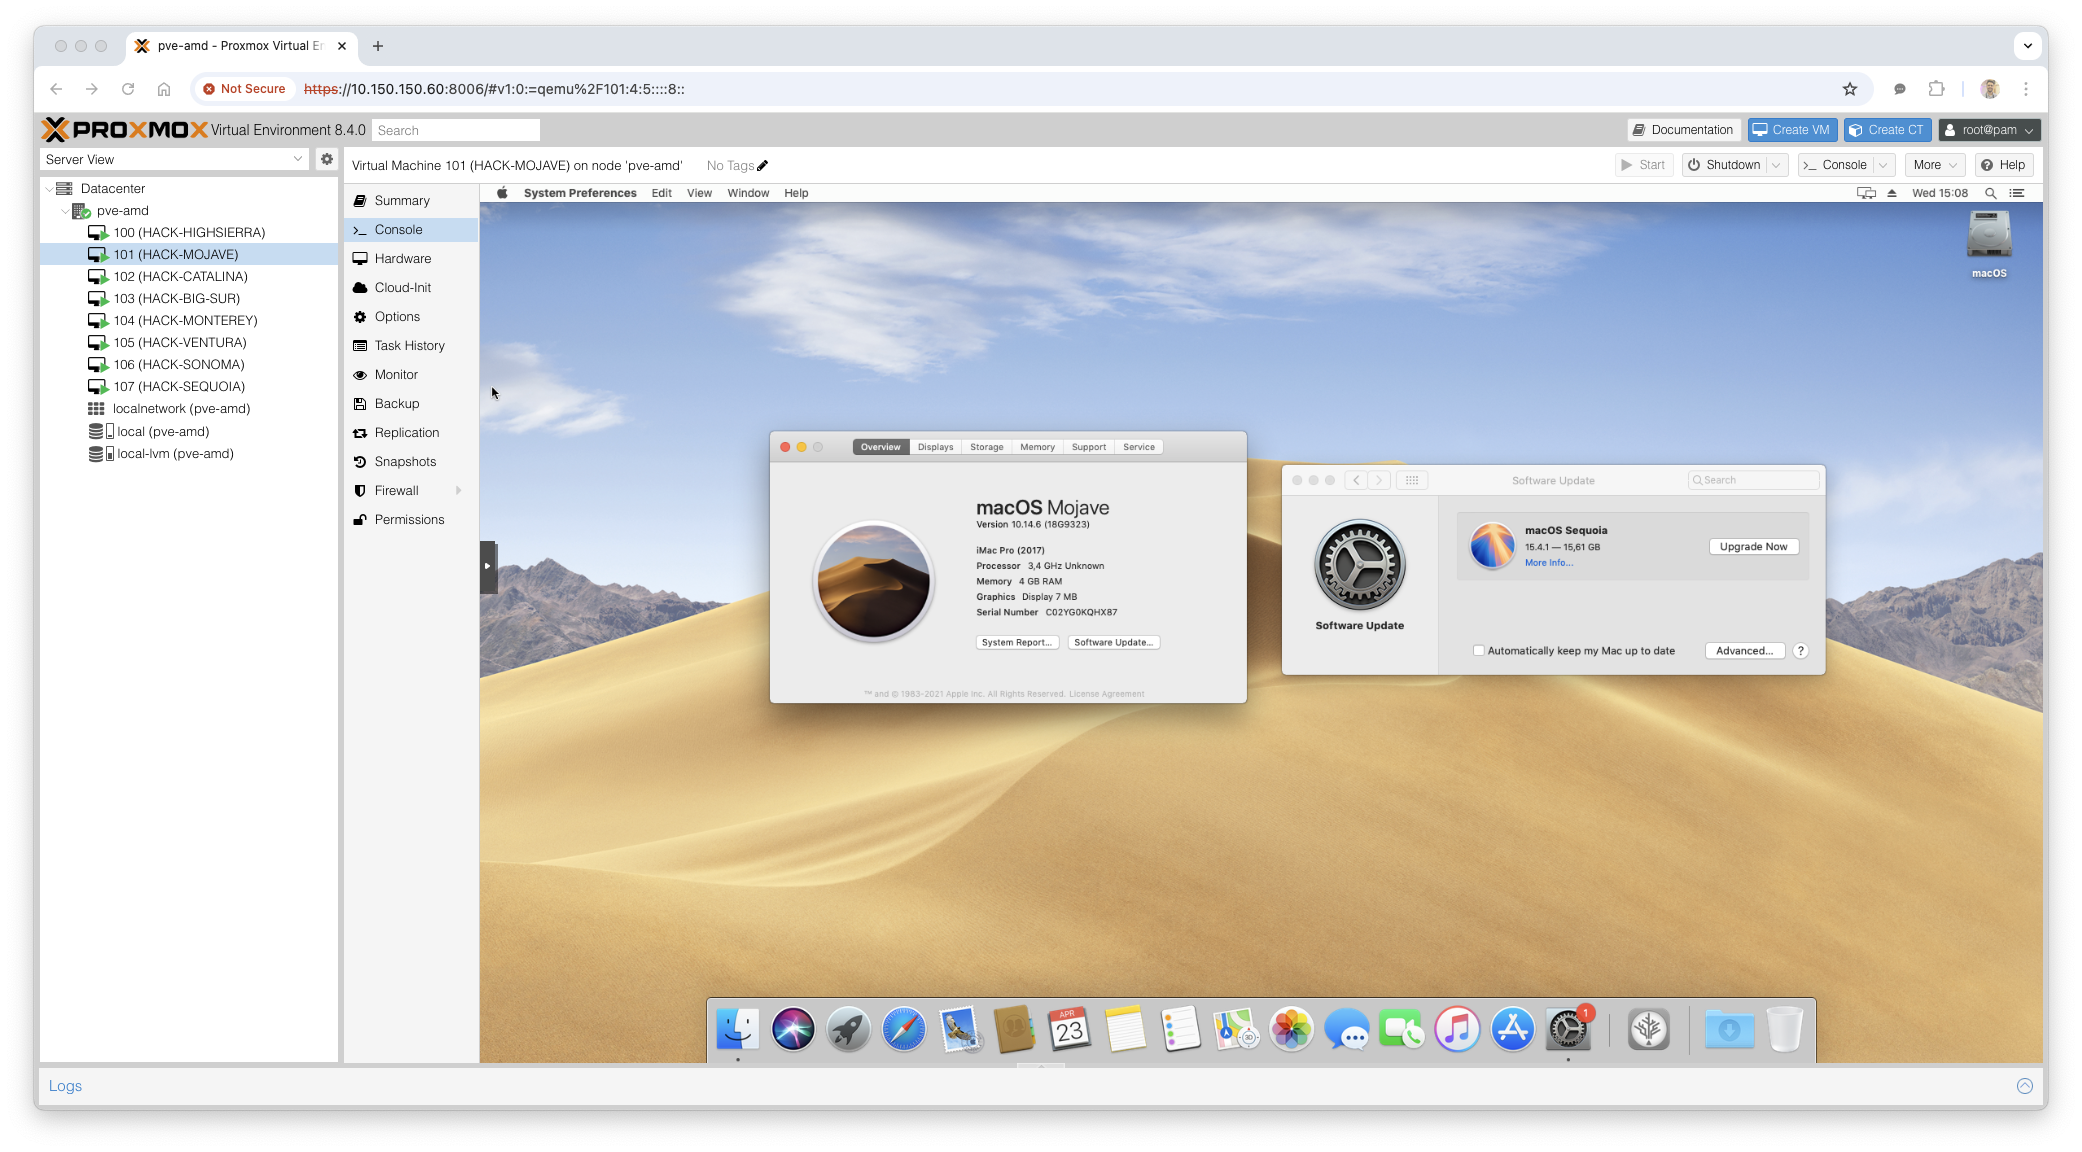Image resolution: width=2082 pixels, height=1152 pixels.
Task: Open the Window menu in the macOS menu bar
Action: click(747, 193)
